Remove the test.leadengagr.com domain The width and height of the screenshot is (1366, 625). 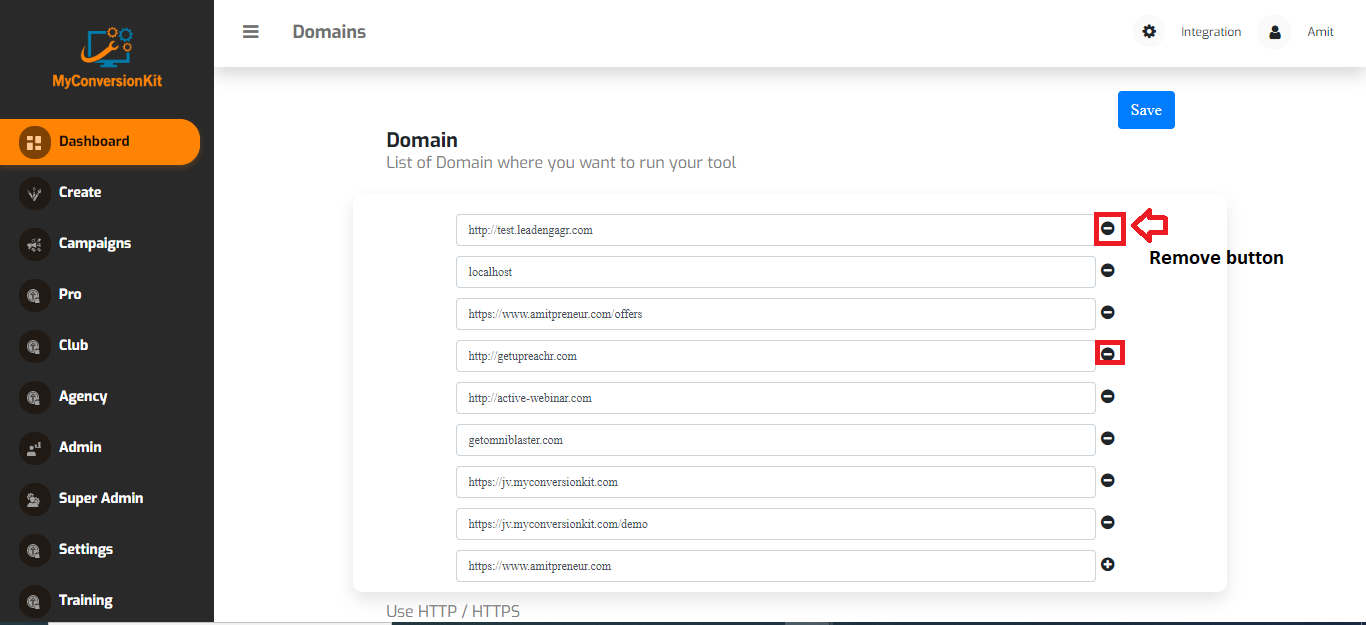(x=1108, y=229)
